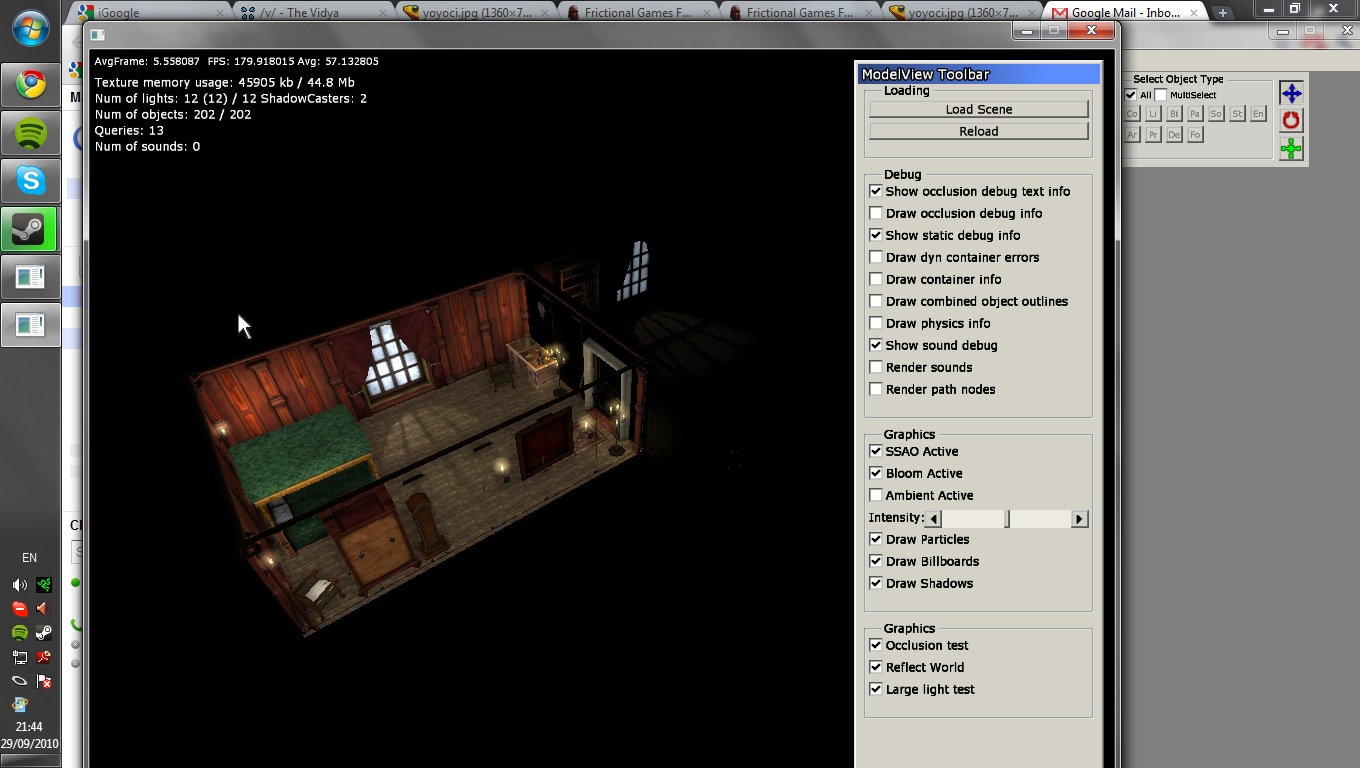Image resolution: width=1360 pixels, height=768 pixels.
Task: Click the Load Scene button
Action: pos(978,109)
